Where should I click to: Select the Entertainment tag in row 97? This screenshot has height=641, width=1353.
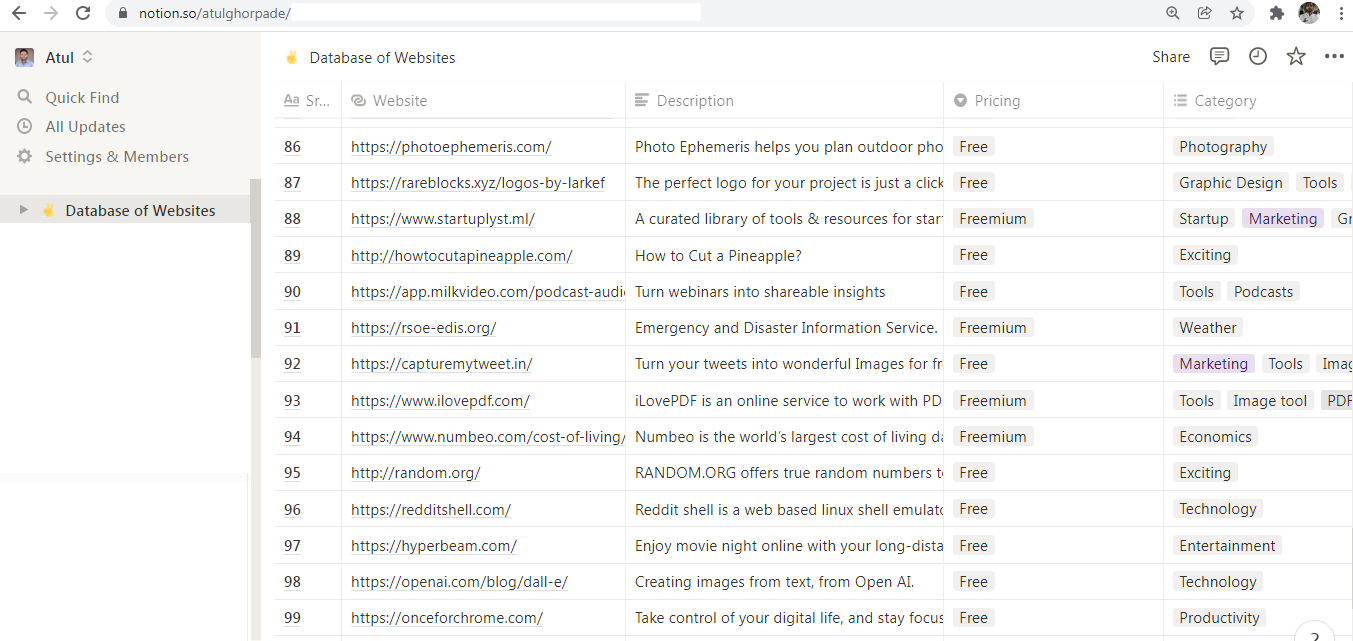point(1227,545)
